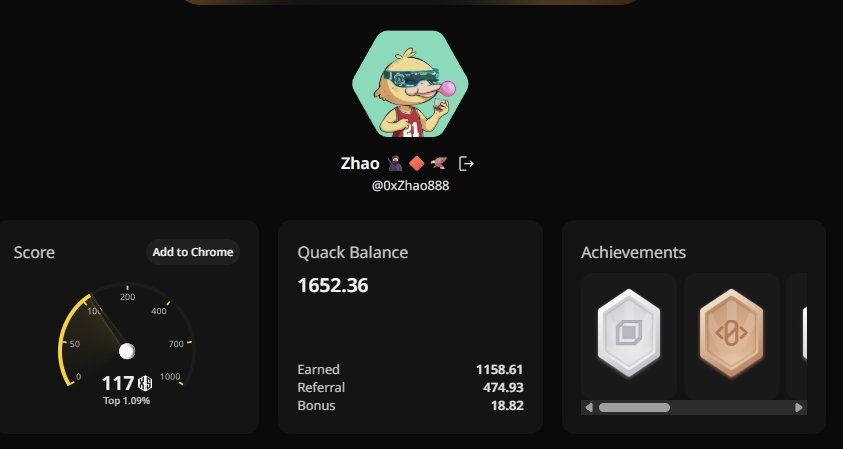Click the white gauge needle knob
The height and width of the screenshot is (449, 843).
pos(126,351)
